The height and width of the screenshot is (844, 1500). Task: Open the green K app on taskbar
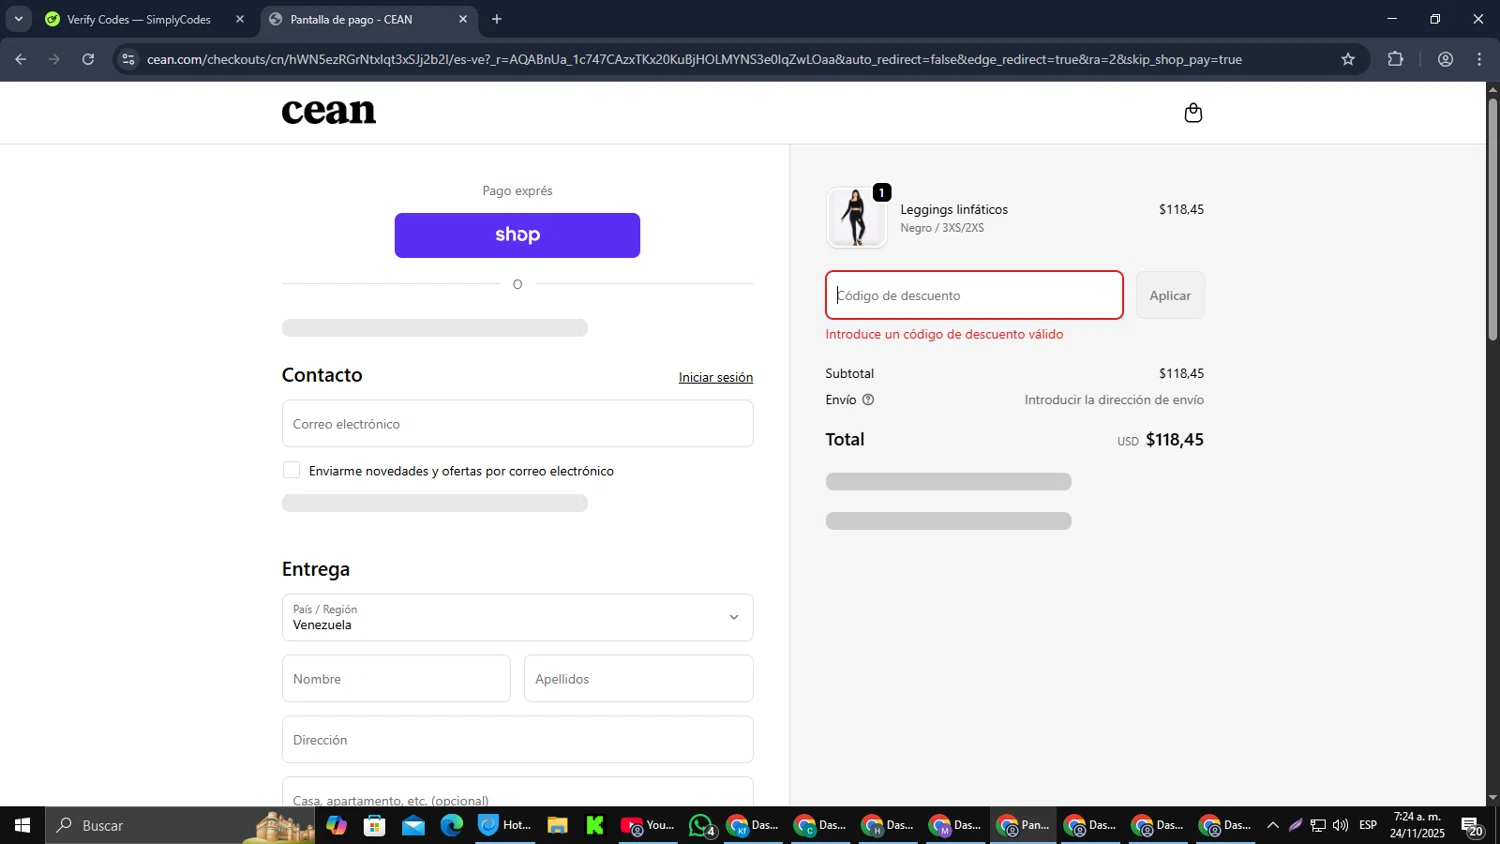(595, 826)
